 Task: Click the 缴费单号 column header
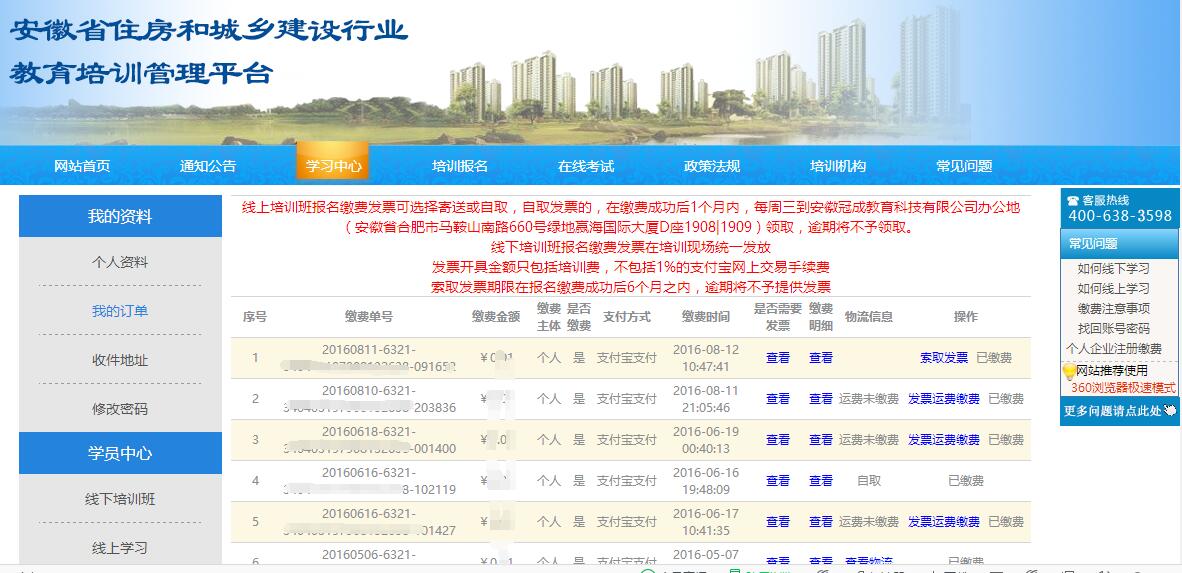click(x=369, y=317)
